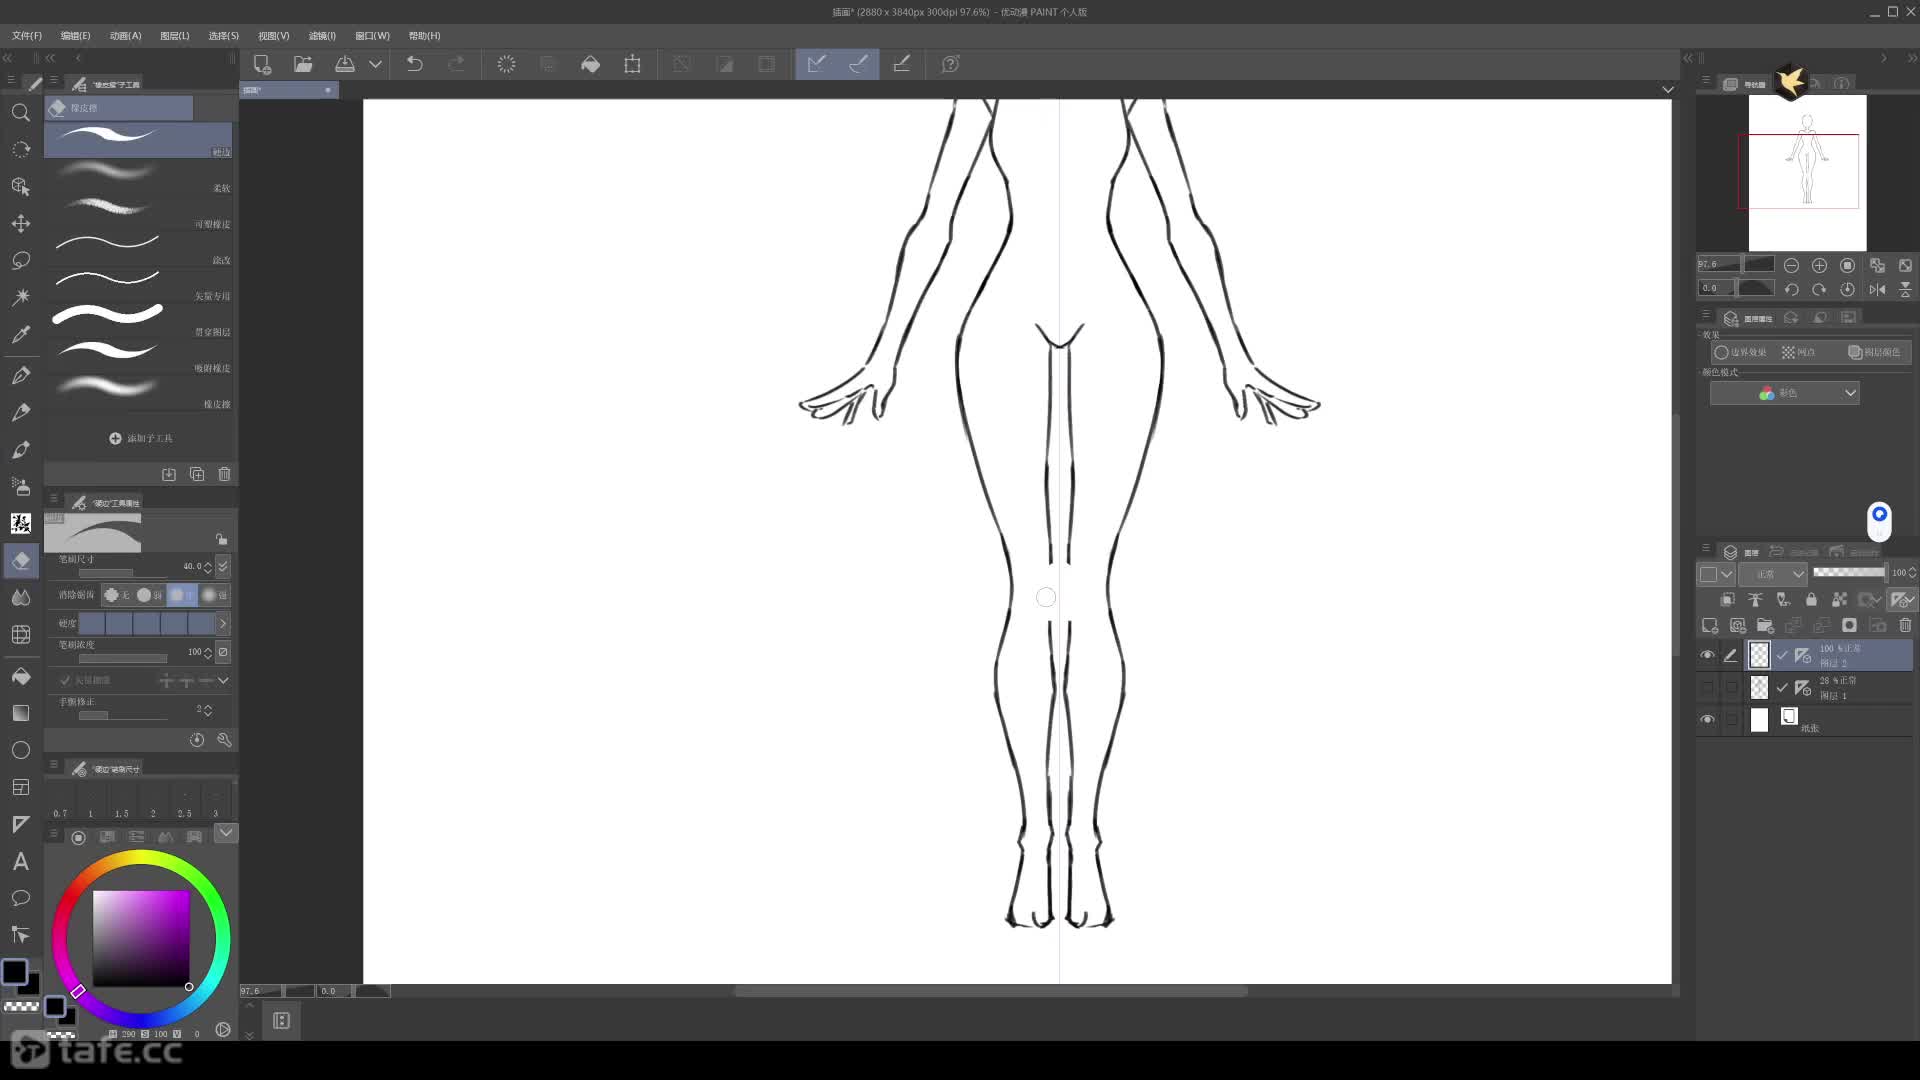Select the Lasso selection tool
Viewport: 1920px width, 1080px height.
click(20, 261)
